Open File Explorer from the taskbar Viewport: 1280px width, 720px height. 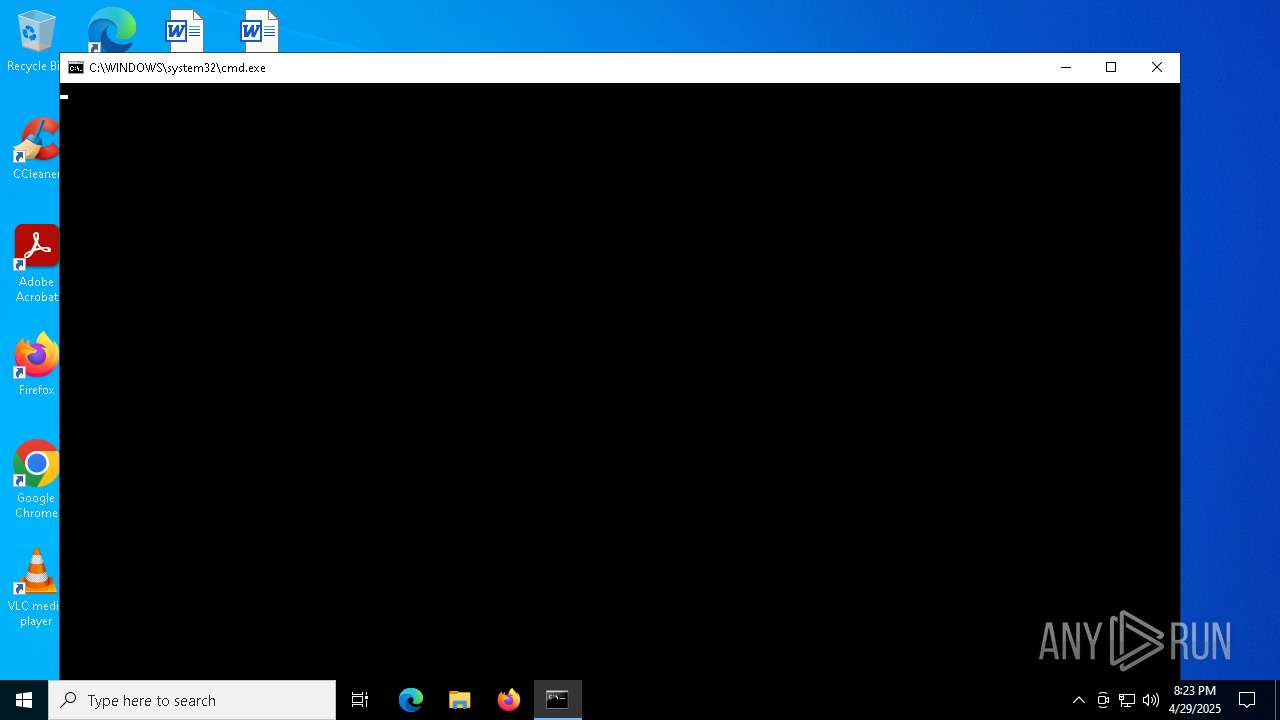[460, 700]
